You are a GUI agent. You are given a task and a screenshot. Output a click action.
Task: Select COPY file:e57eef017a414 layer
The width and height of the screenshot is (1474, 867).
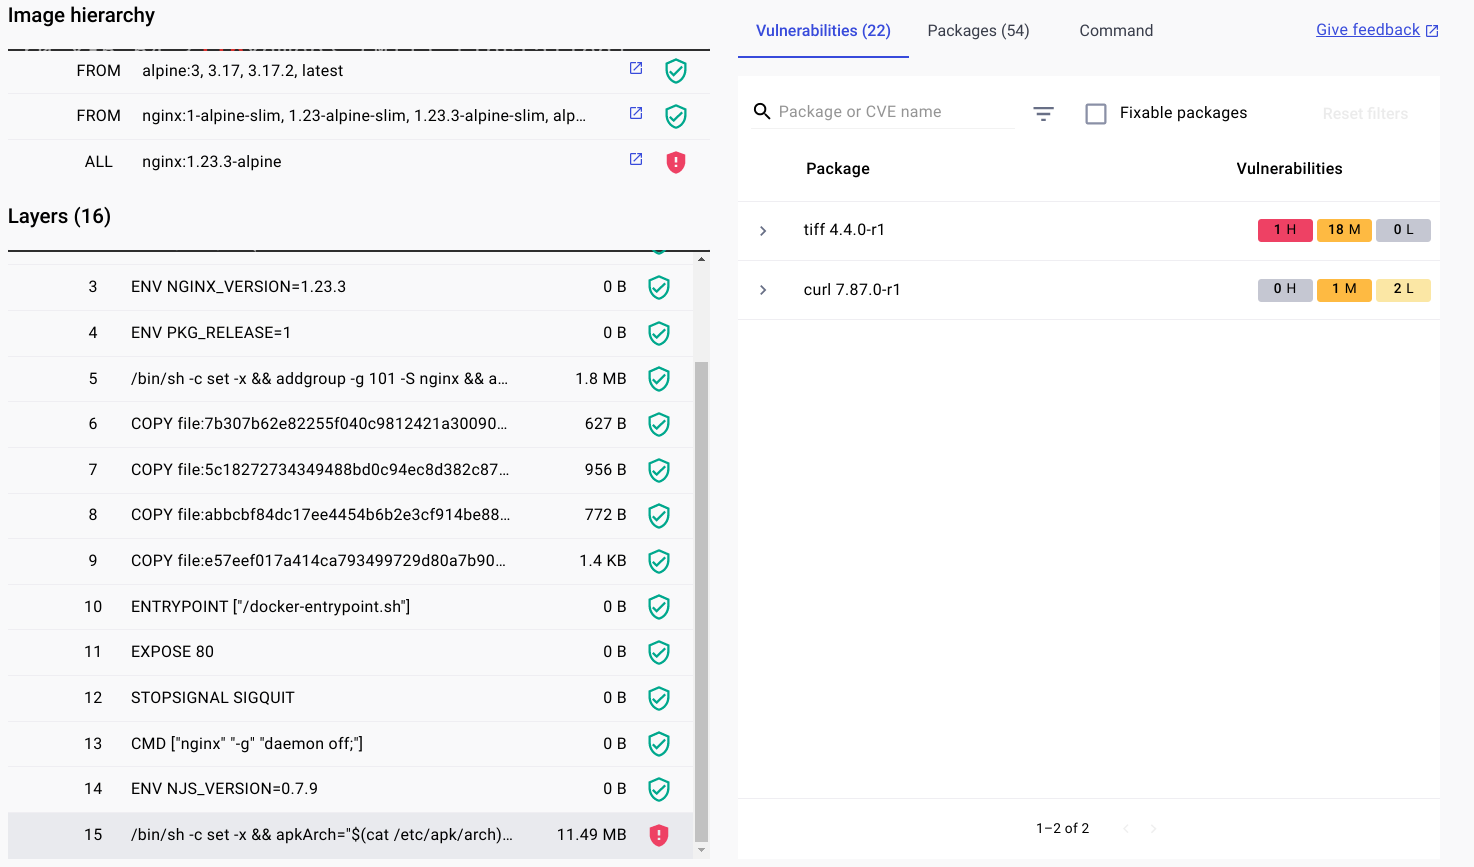click(x=350, y=561)
